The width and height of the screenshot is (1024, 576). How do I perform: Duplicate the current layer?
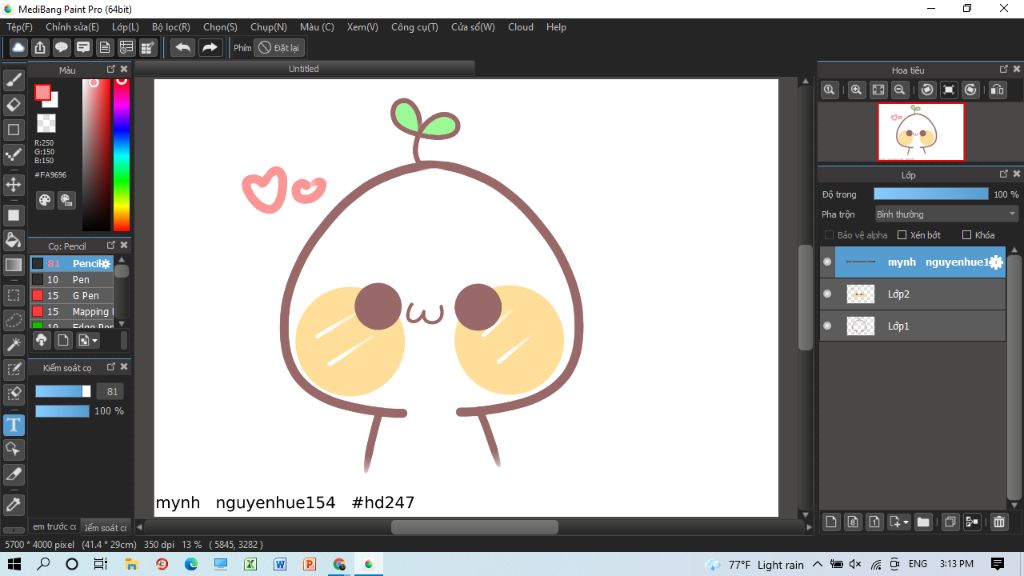pyautogui.click(x=950, y=522)
